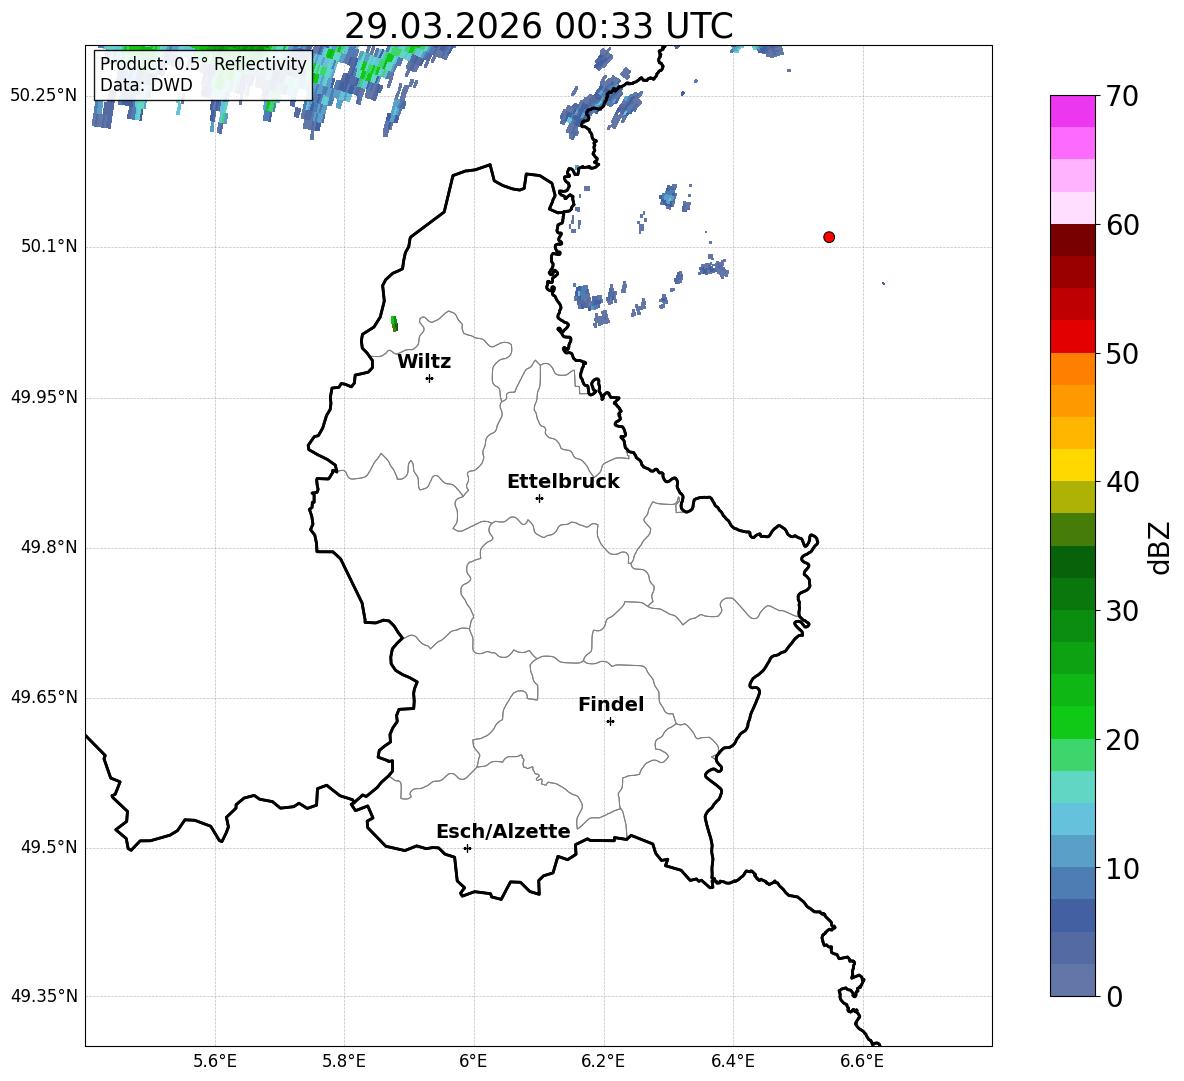Viewport: 1184px width, 1081px height.
Task: Click the Esch/Alzette city label
Action: click(x=504, y=831)
